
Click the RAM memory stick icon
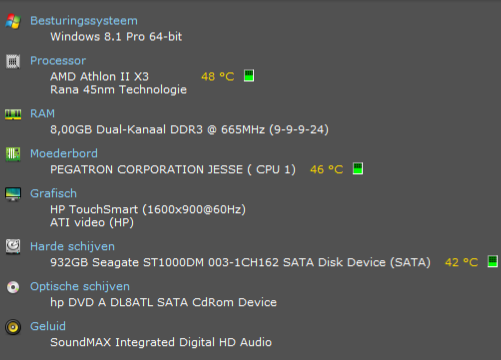[13, 114]
